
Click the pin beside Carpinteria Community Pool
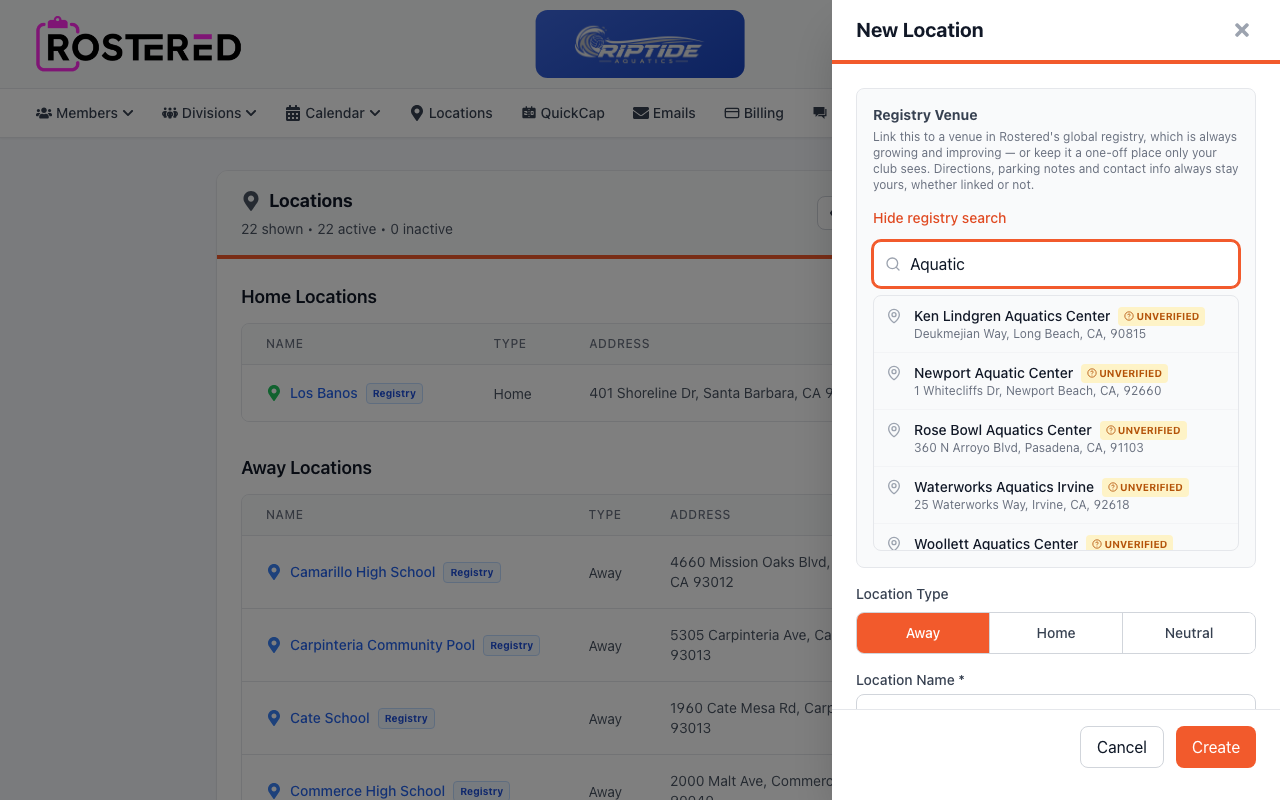pos(274,645)
